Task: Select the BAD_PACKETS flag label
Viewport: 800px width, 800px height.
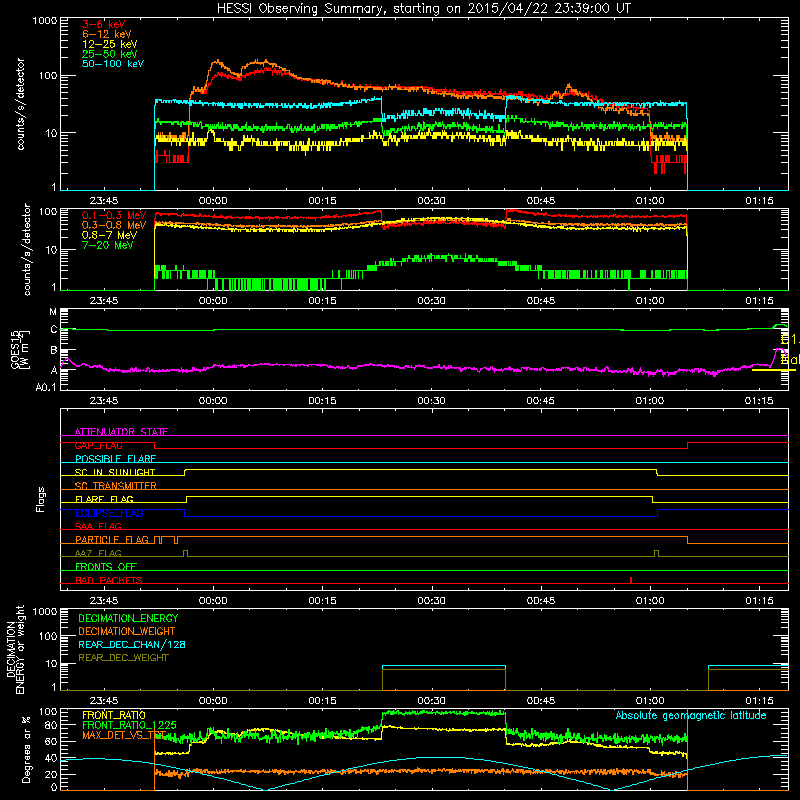Action: tap(109, 580)
